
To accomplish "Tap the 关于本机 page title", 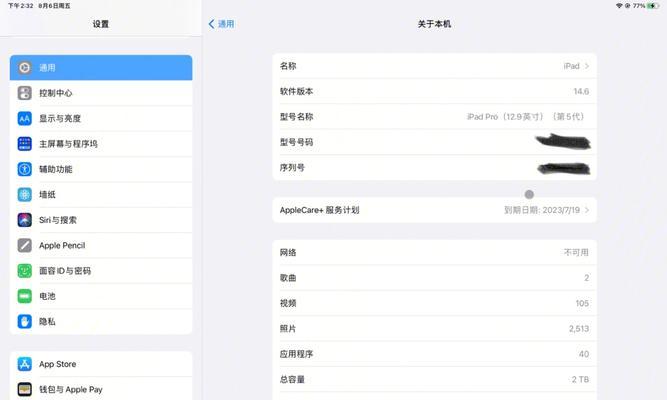I will (434, 24).
